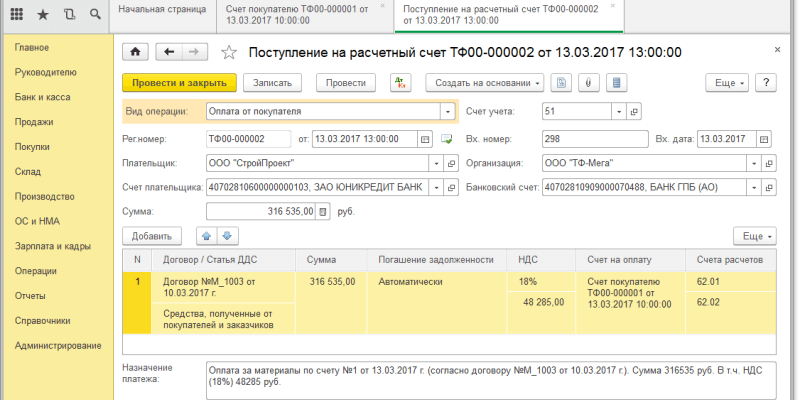
Task: Open the Администрирование section
Action: (x=58, y=345)
